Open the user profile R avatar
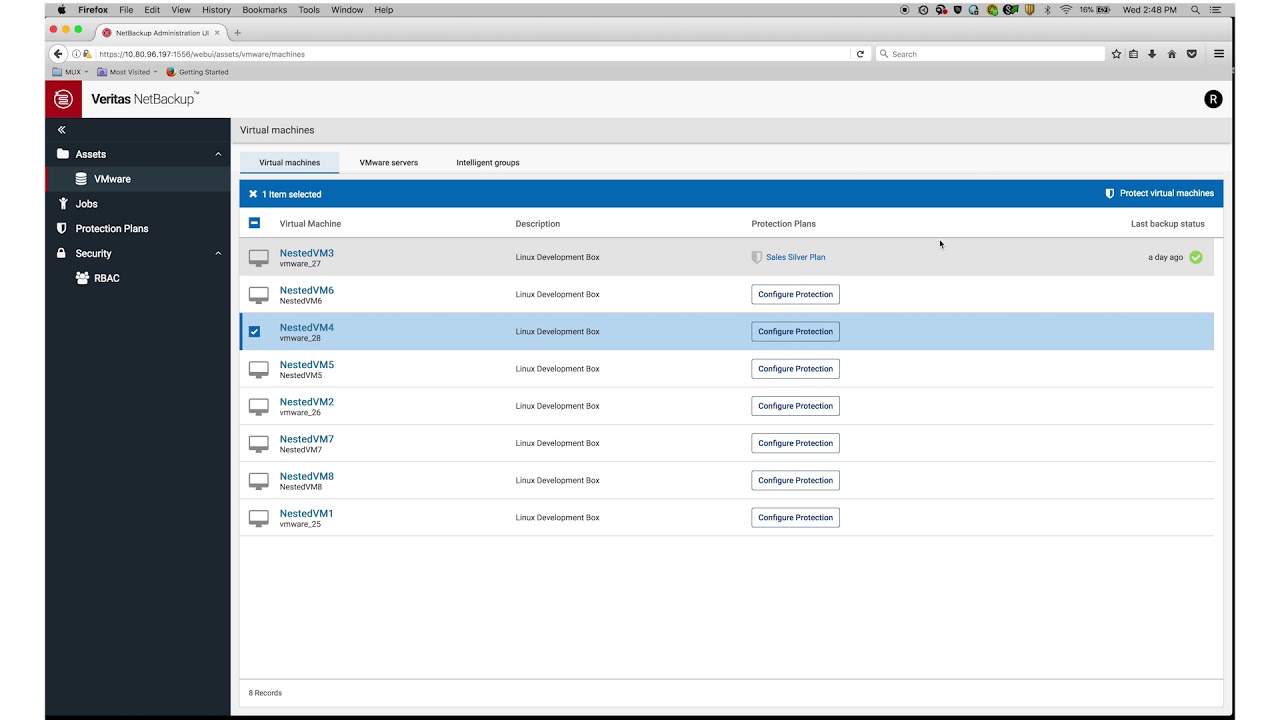 tap(1213, 99)
